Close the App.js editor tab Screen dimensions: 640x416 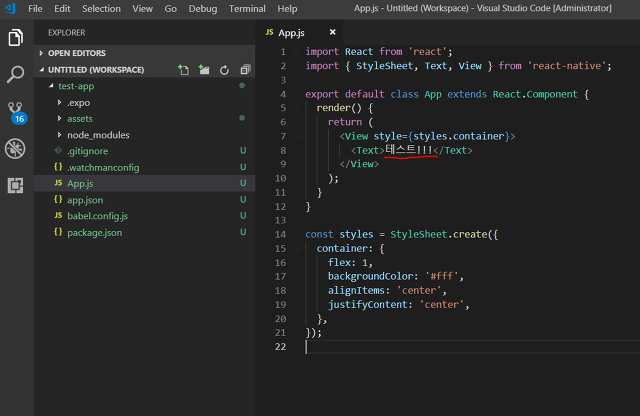(333, 32)
